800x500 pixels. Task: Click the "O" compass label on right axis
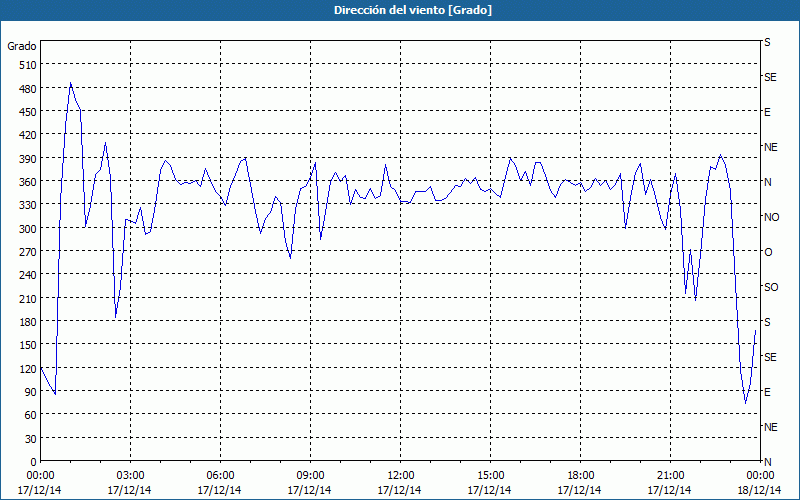point(768,252)
